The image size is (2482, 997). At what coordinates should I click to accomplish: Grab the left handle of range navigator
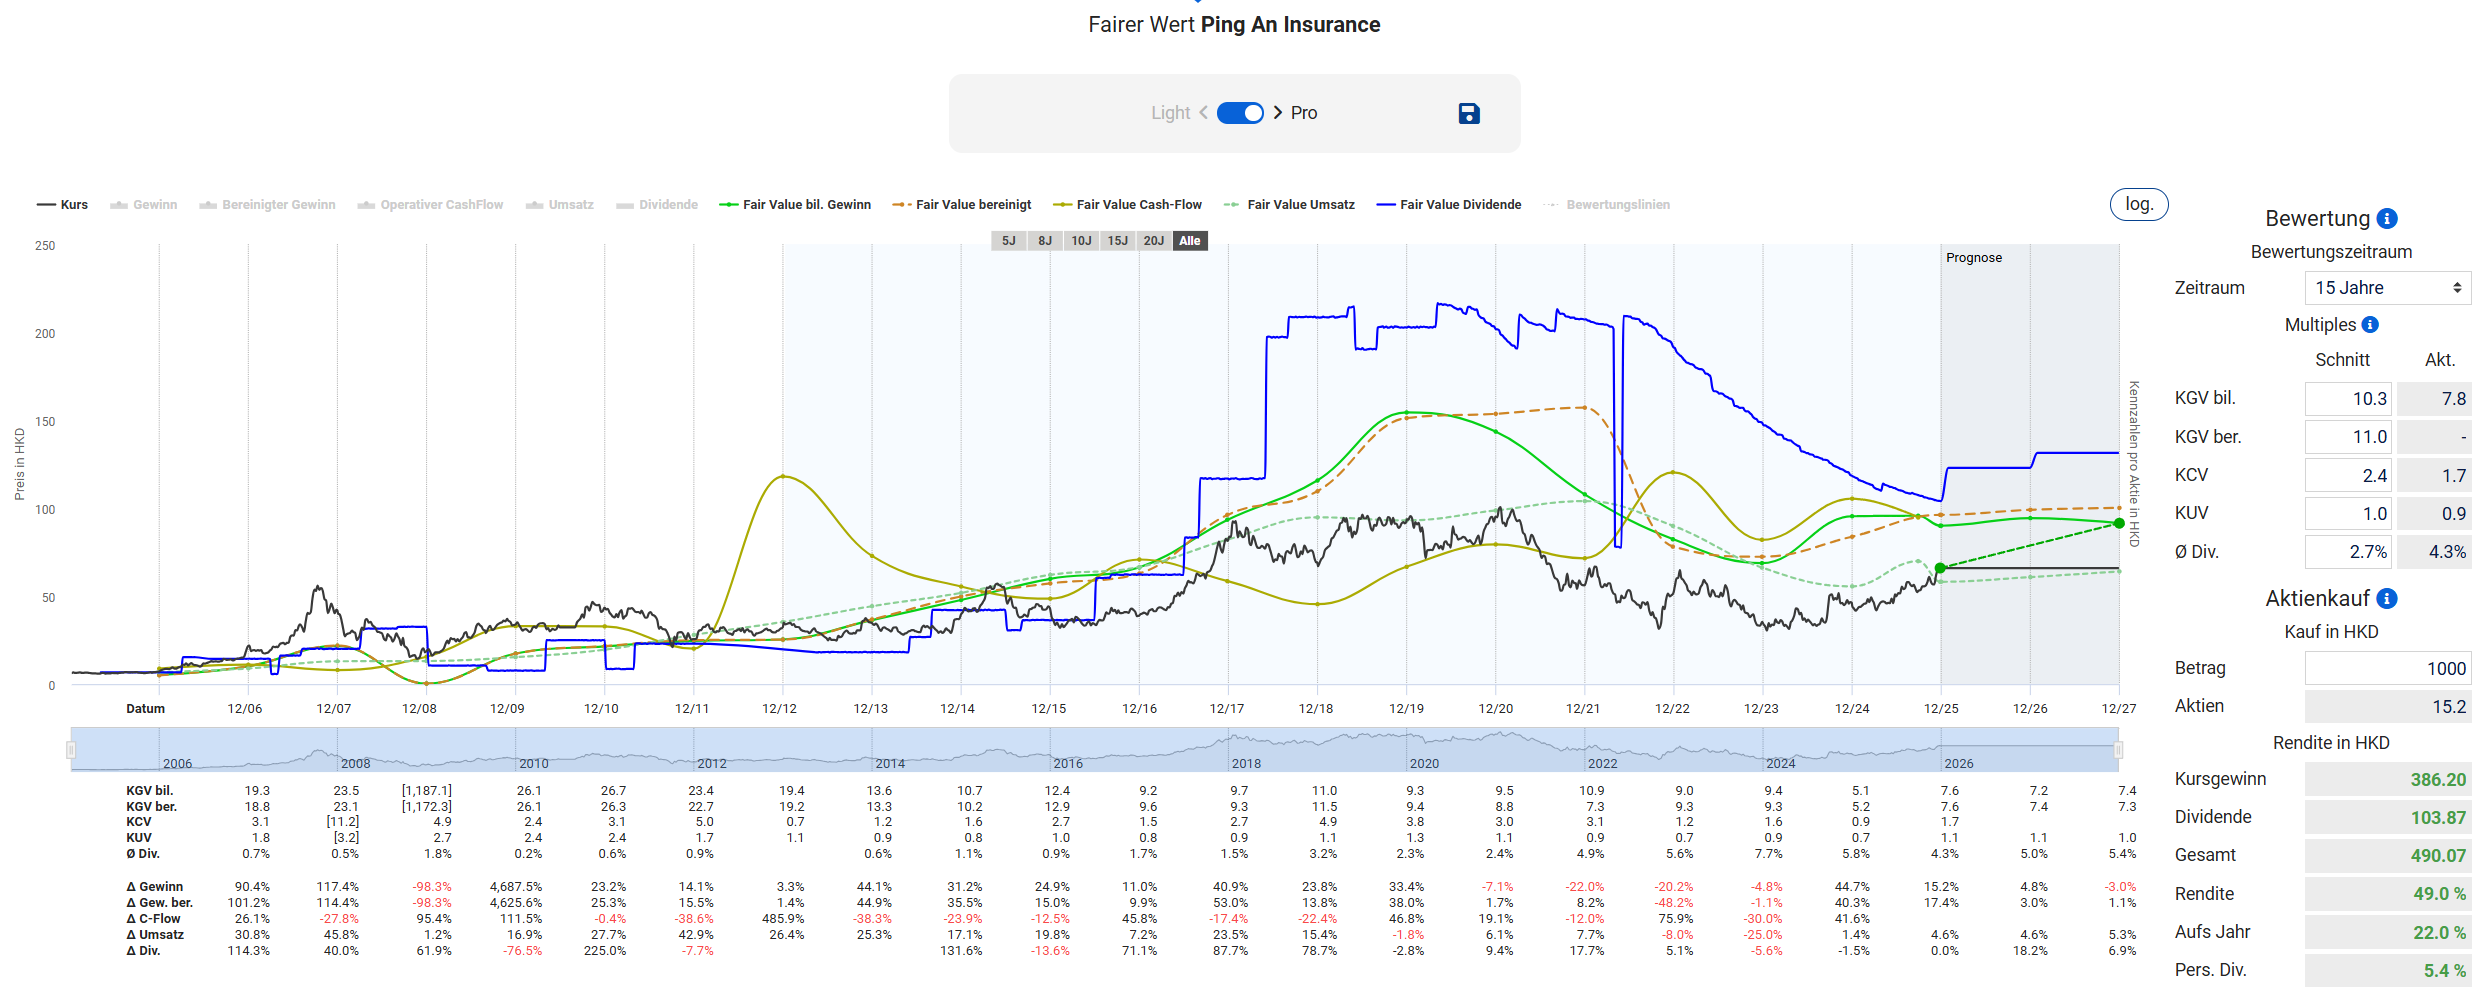tap(71, 750)
